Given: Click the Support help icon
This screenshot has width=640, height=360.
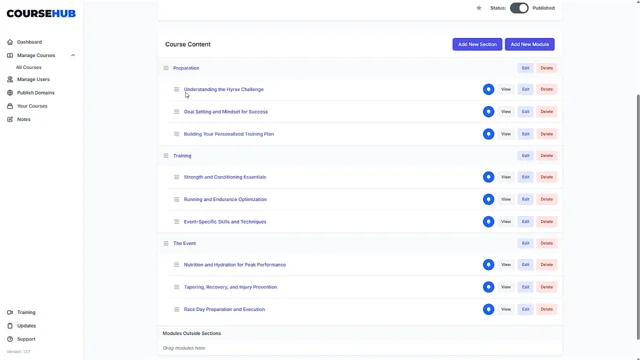Looking at the screenshot, I should pyautogui.click(x=10, y=339).
